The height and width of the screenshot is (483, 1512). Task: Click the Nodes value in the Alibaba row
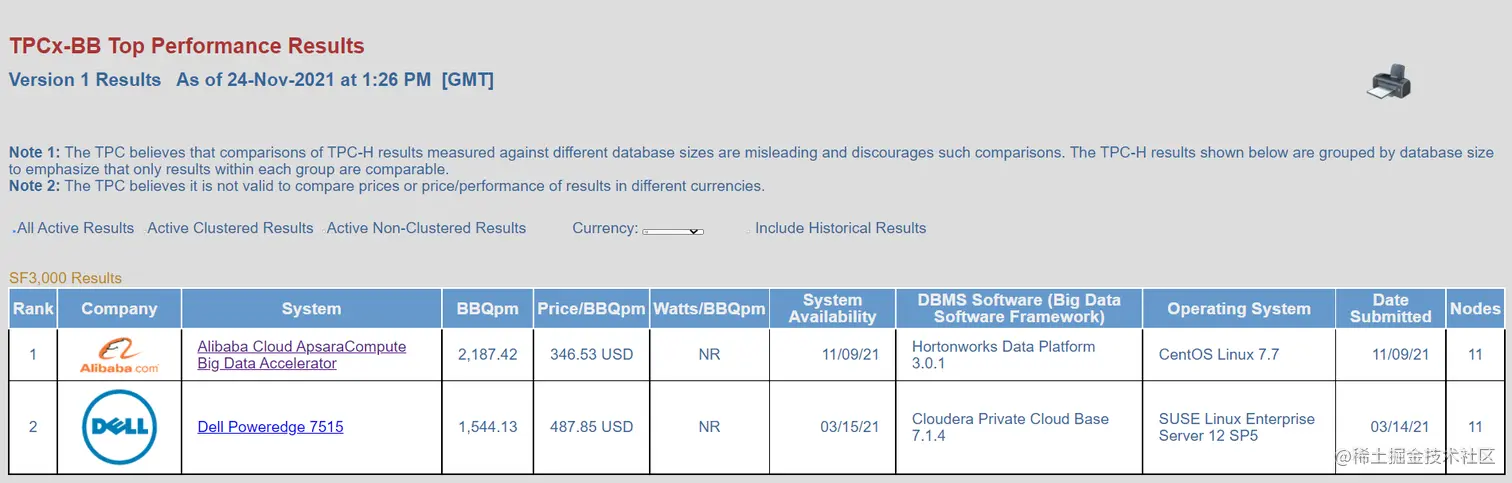(x=1475, y=355)
